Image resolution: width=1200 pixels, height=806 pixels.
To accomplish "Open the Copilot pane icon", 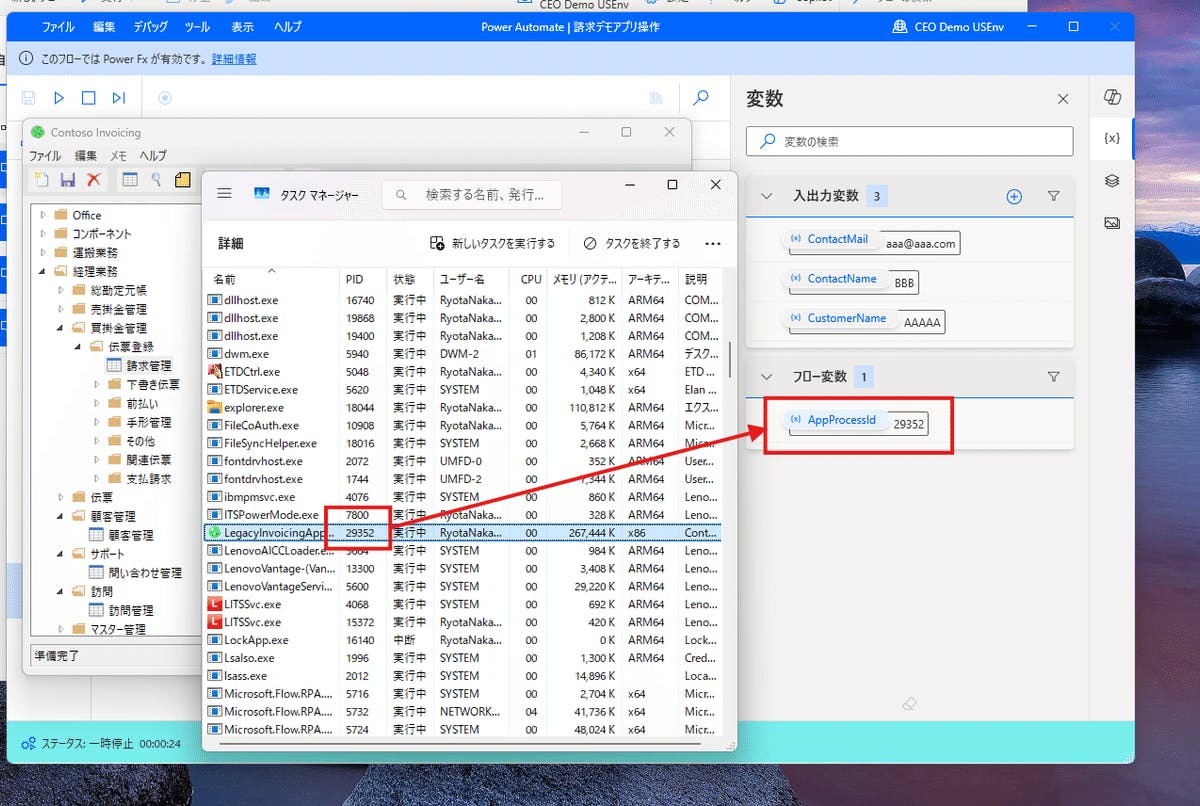I will [1111, 97].
